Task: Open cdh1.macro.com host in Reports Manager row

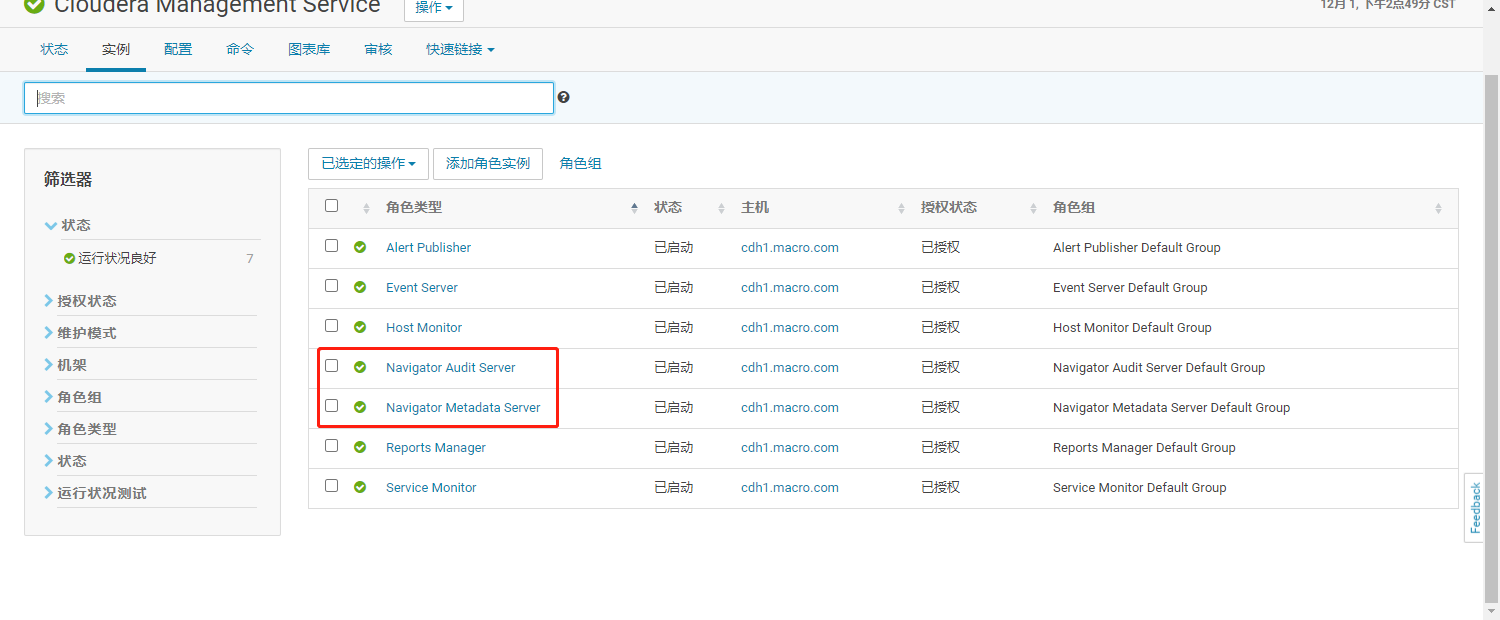Action: [790, 447]
